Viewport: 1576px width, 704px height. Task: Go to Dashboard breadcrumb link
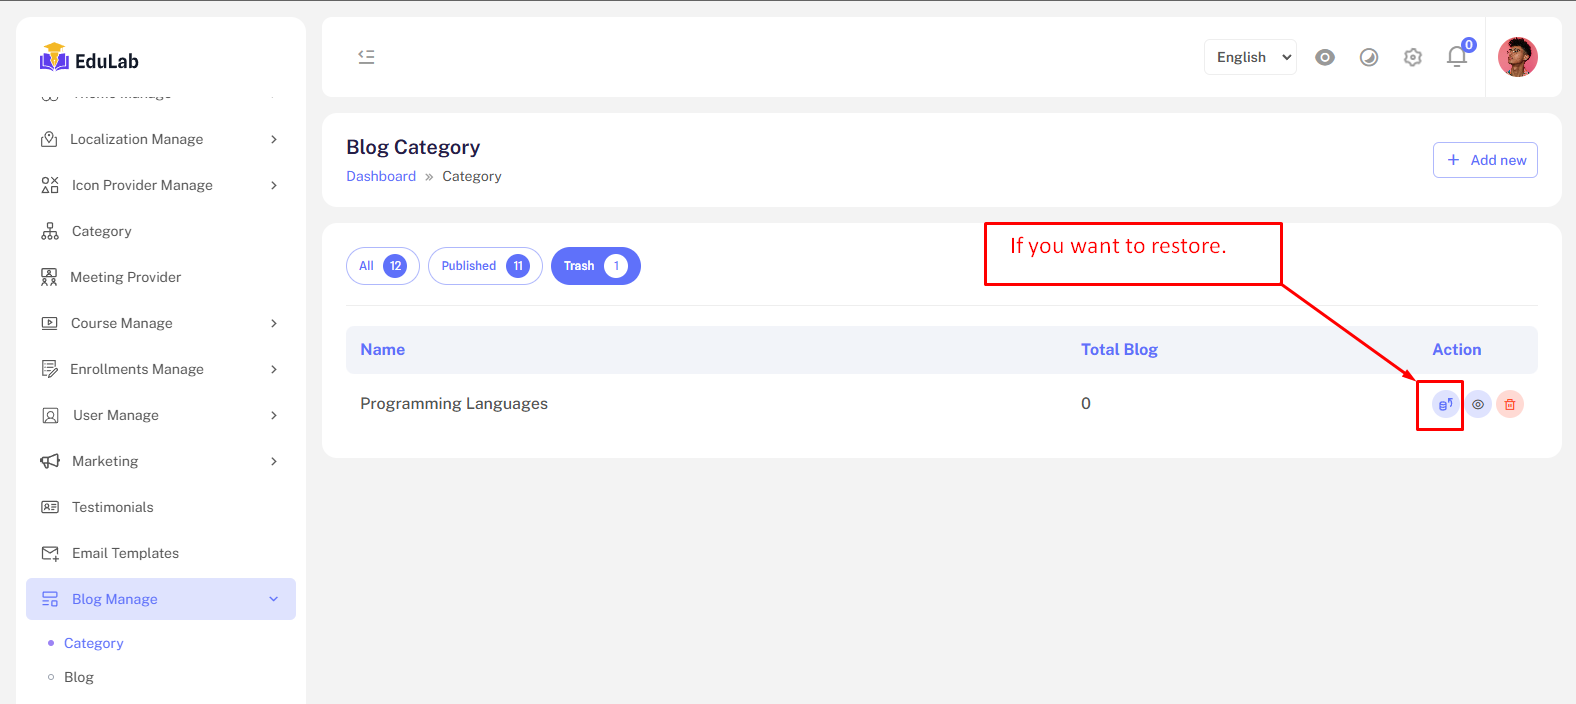pos(381,176)
